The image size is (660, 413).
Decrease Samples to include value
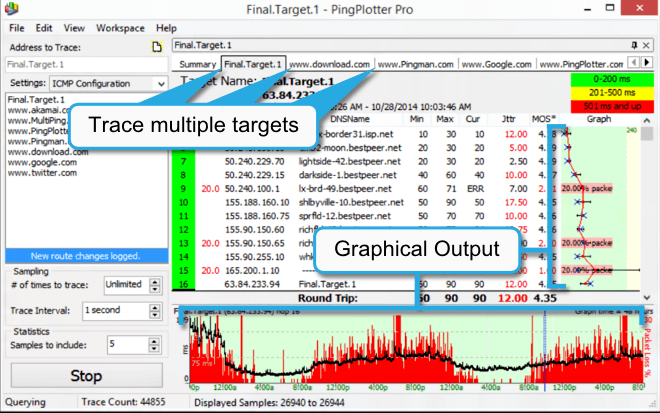(x=154, y=349)
